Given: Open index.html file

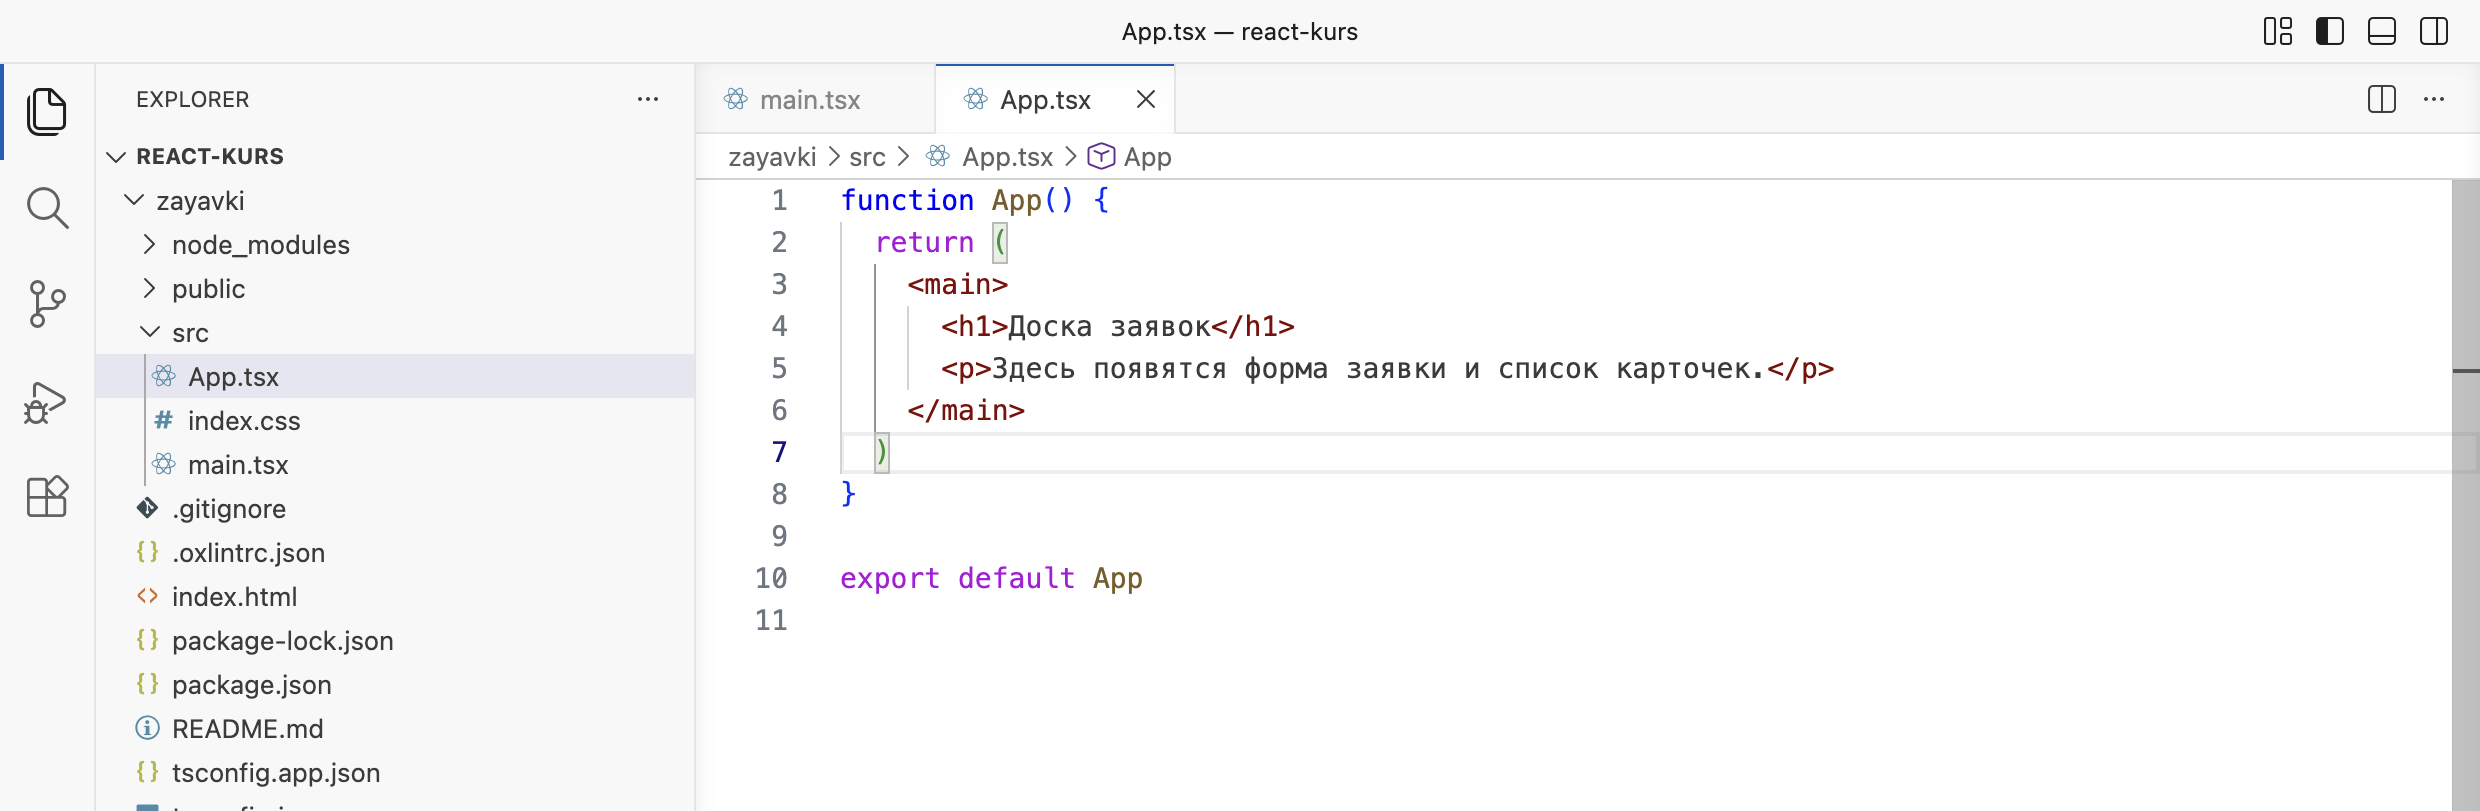Looking at the screenshot, I should coord(395,596).
